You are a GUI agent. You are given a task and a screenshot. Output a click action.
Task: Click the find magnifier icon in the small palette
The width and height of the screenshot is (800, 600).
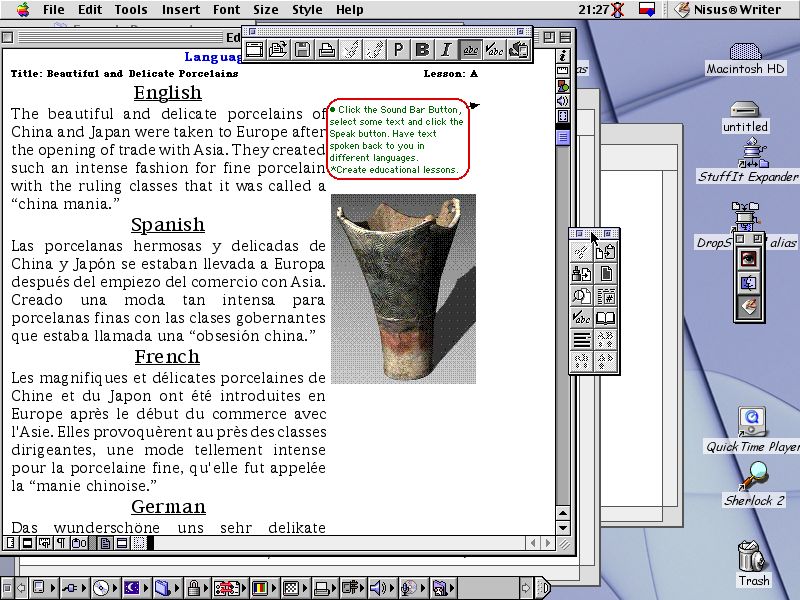(x=582, y=296)
